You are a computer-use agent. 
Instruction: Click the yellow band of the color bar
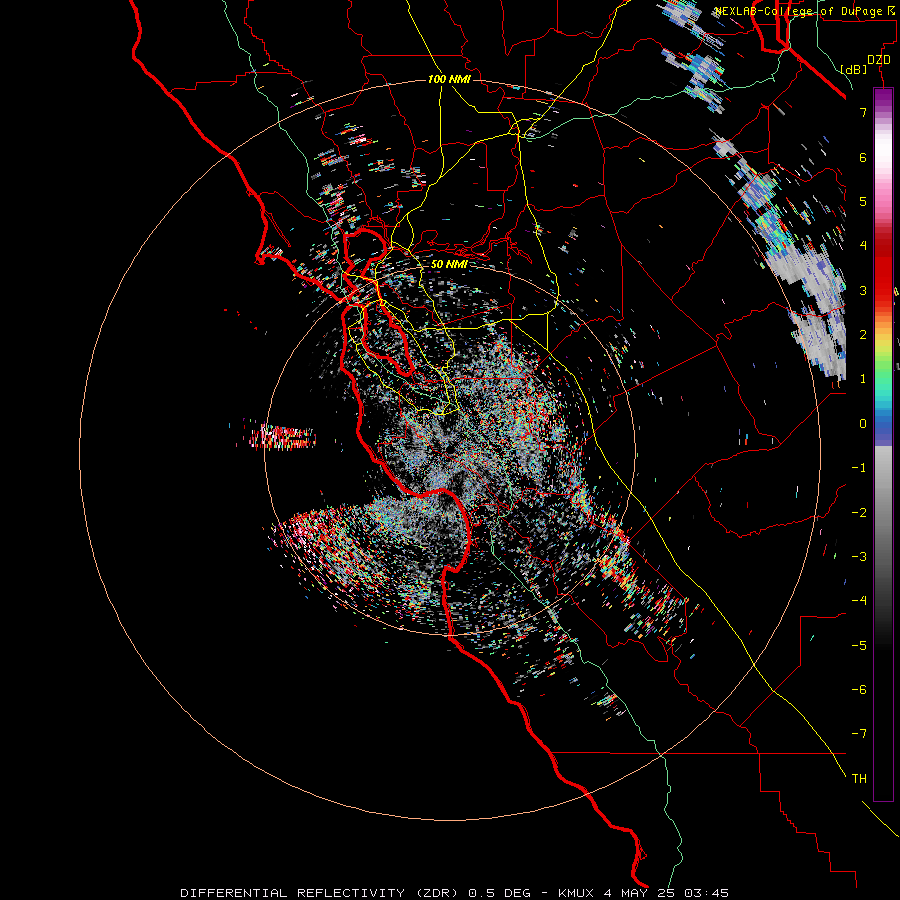coord(883,343)
